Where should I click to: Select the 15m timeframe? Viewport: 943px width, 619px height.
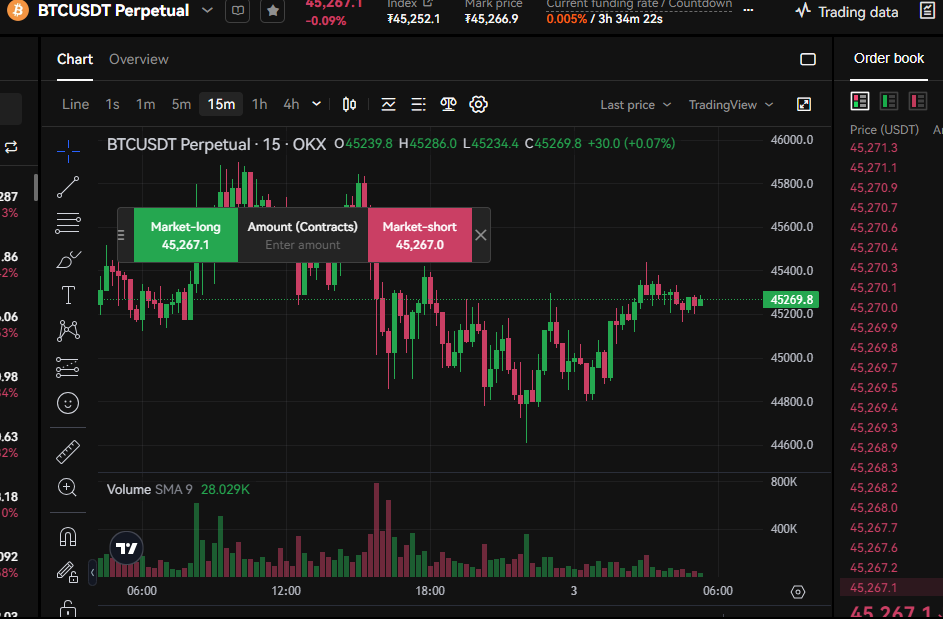coord(221,104)
